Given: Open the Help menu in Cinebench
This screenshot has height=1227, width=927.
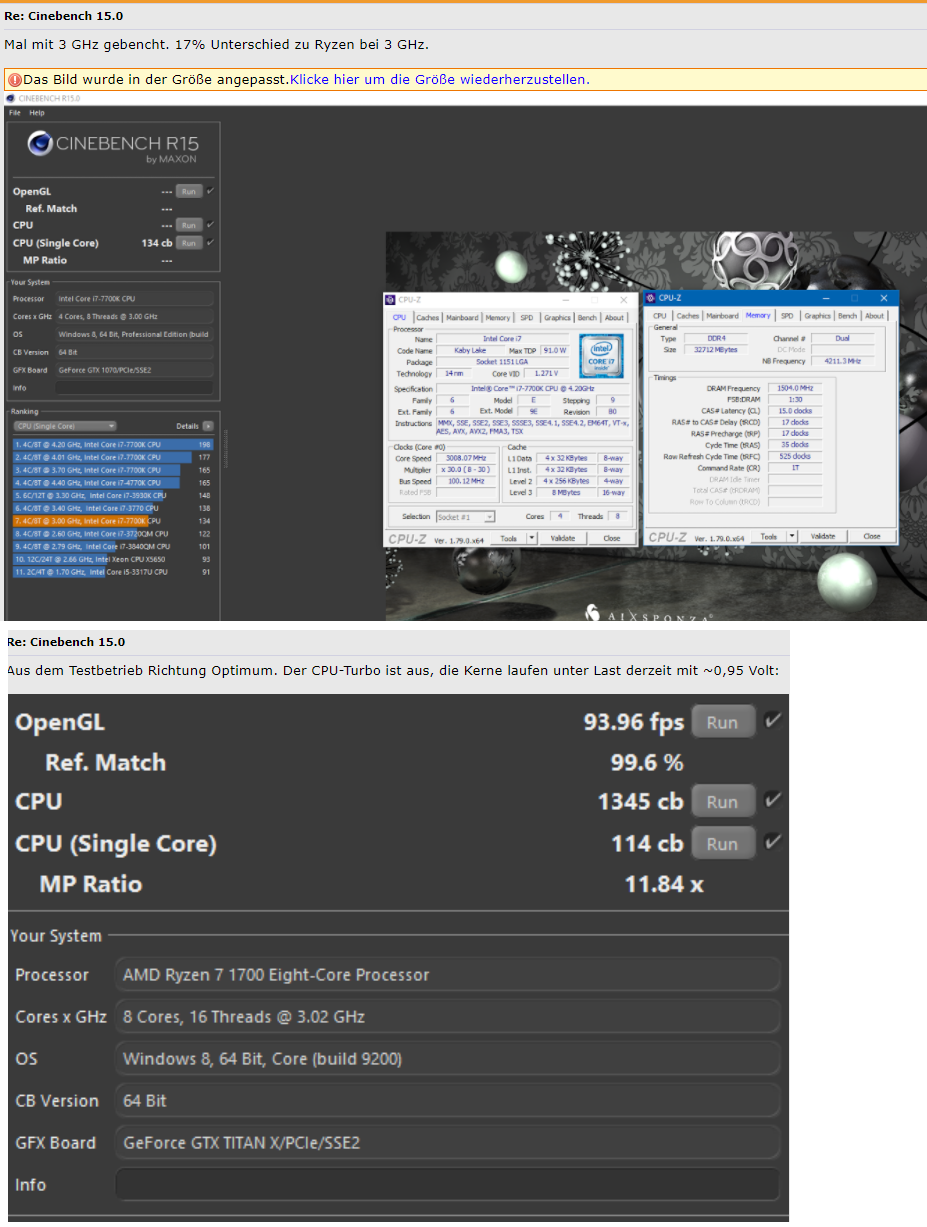Looking at the screenshot, I should click(x=36, y=113).
